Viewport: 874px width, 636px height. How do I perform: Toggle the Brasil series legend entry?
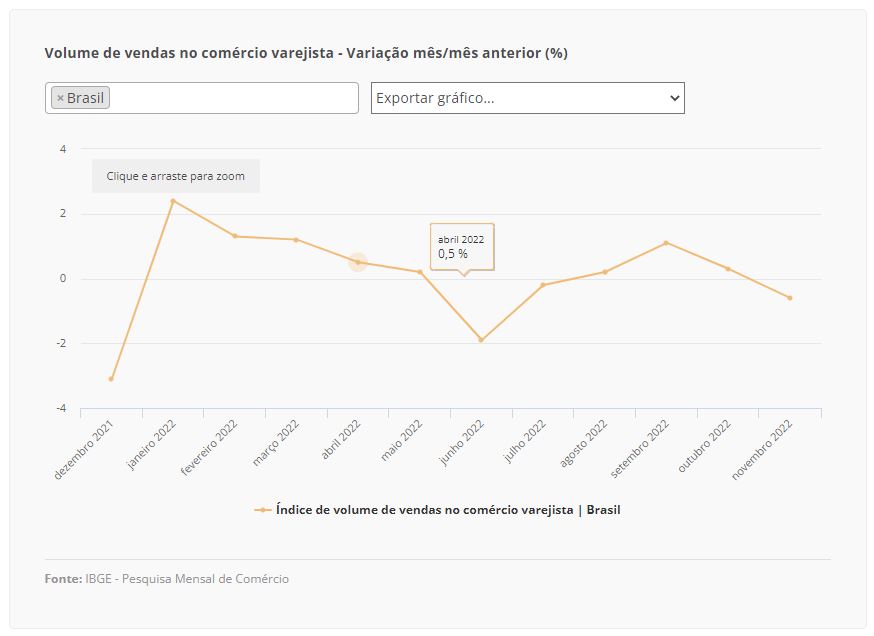[x=437, y=510]
